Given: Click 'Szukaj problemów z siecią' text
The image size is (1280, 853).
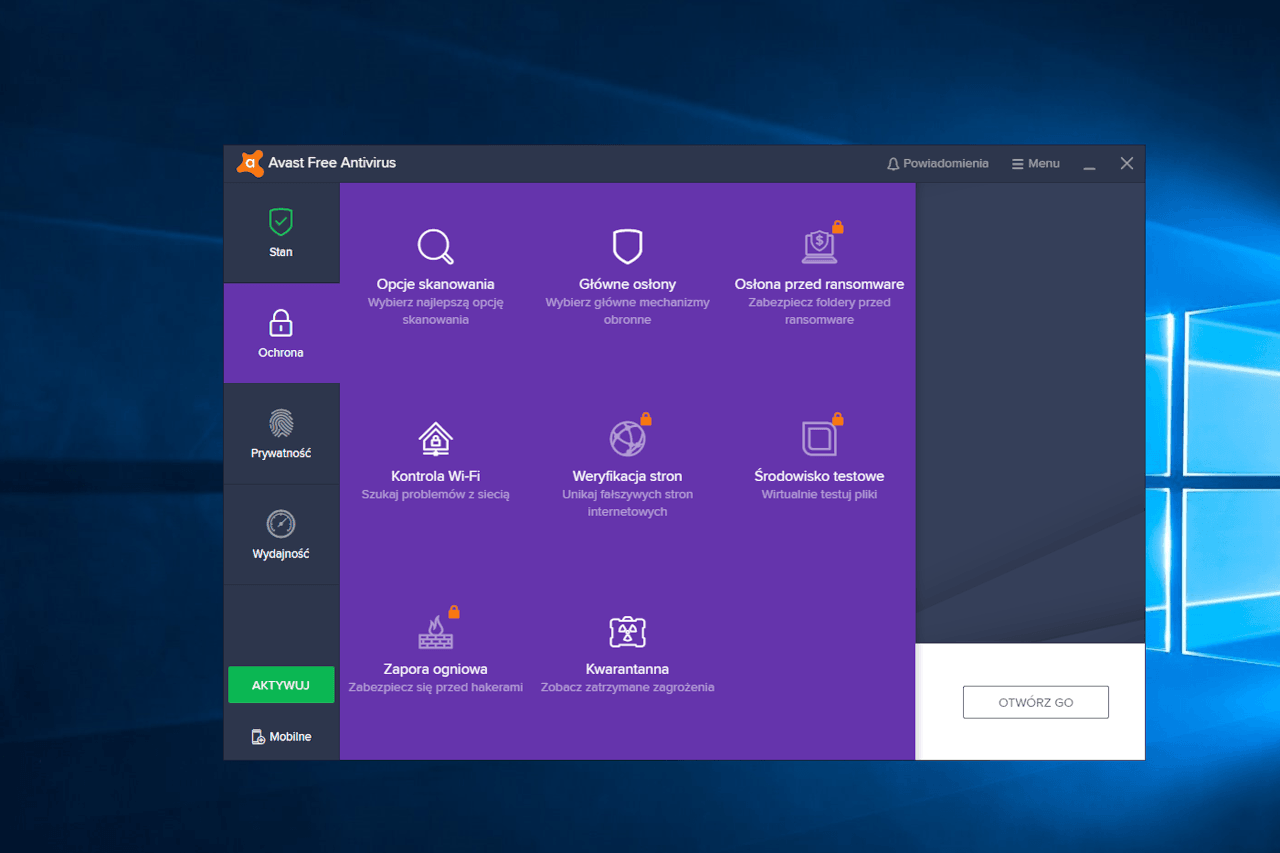Looking at the screenshot, I should [436, 495].
